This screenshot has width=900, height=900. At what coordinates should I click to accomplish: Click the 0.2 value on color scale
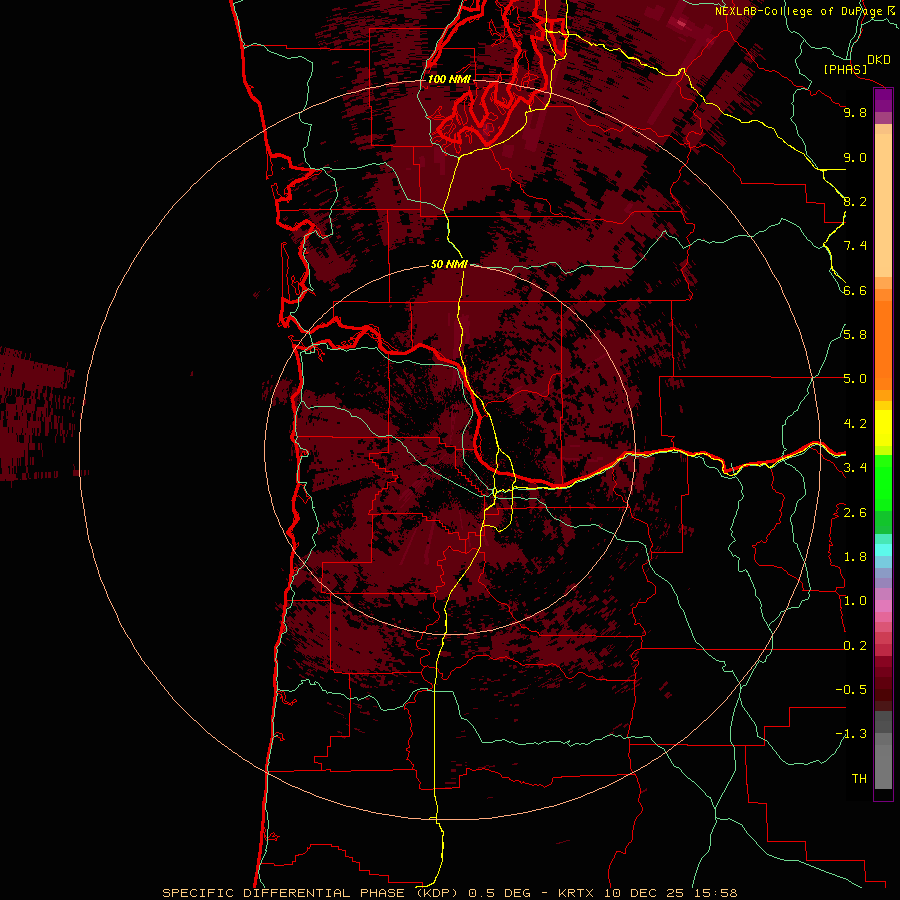[855, 646]
